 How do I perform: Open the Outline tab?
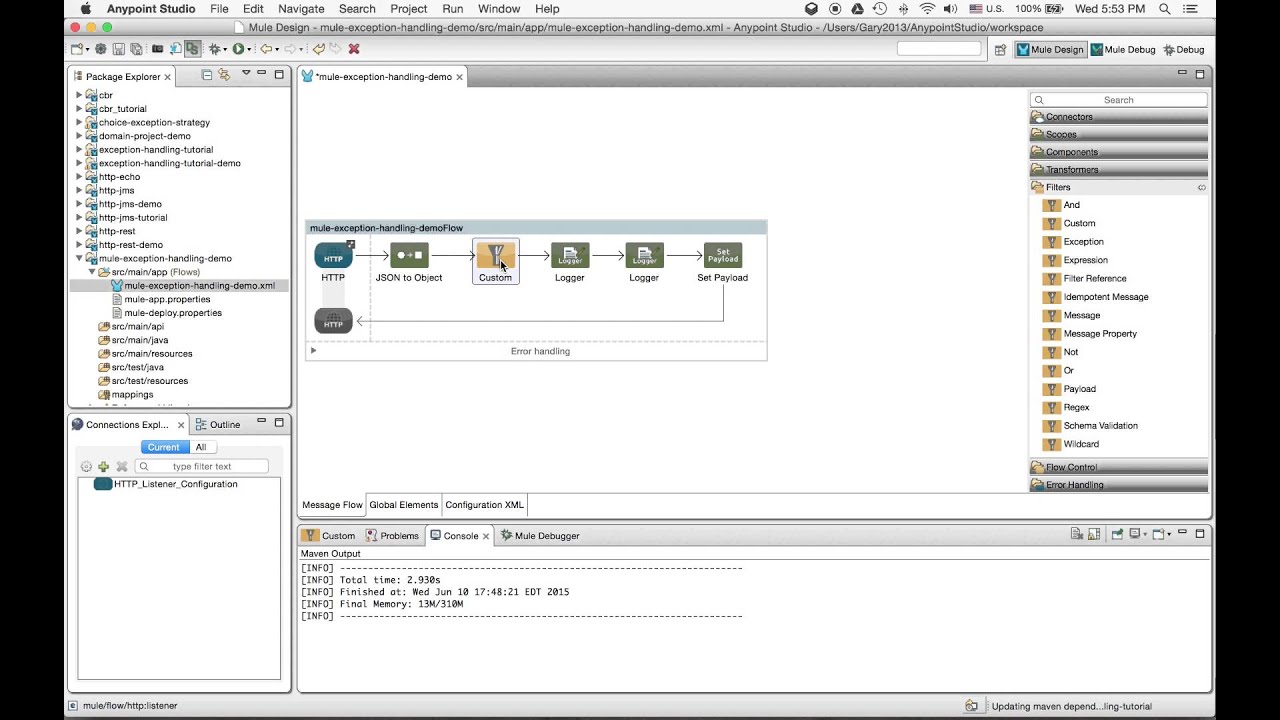(x=218, y=424)
